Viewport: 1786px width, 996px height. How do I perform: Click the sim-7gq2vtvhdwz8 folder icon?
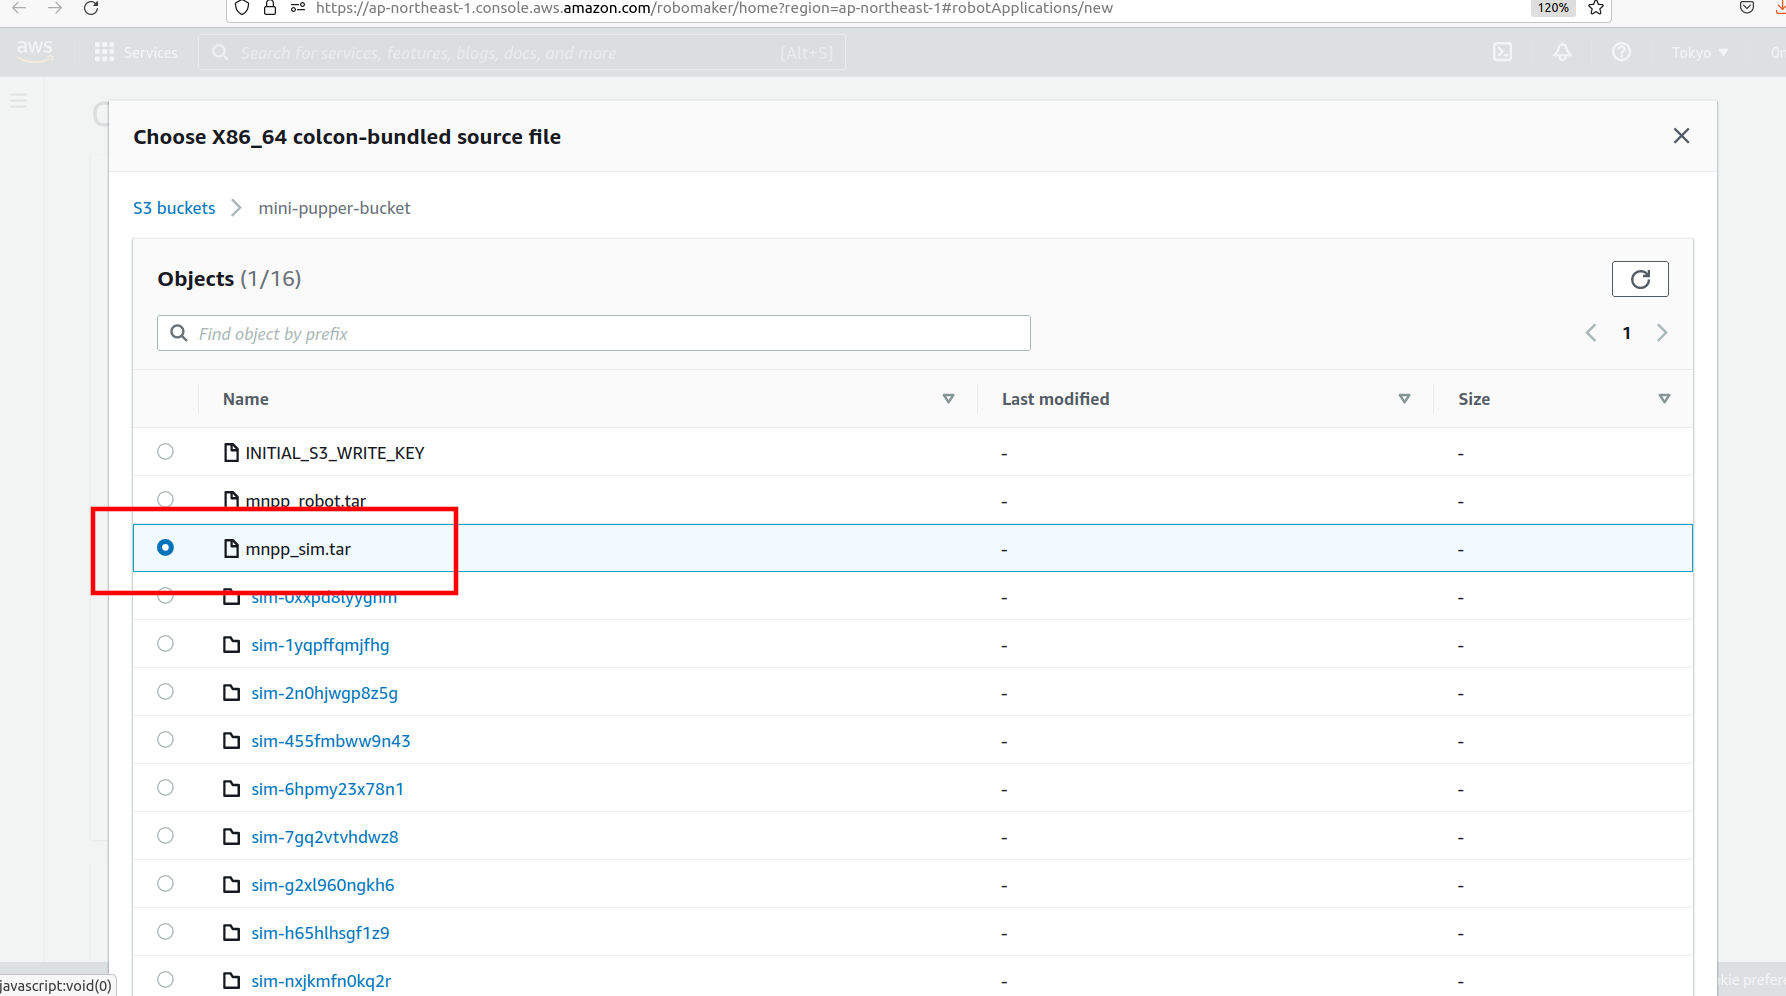[231, 837]
